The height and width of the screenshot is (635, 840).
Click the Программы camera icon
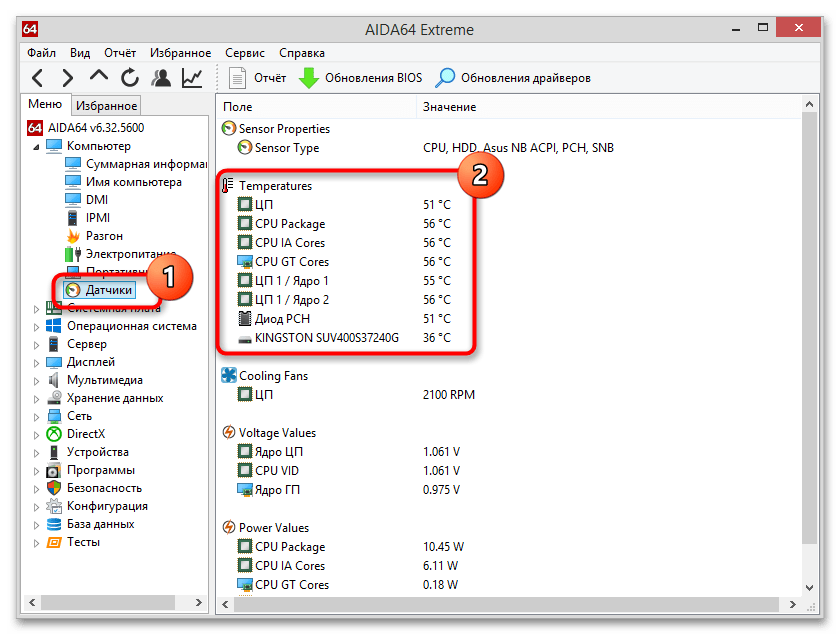[x=54, y=471]
